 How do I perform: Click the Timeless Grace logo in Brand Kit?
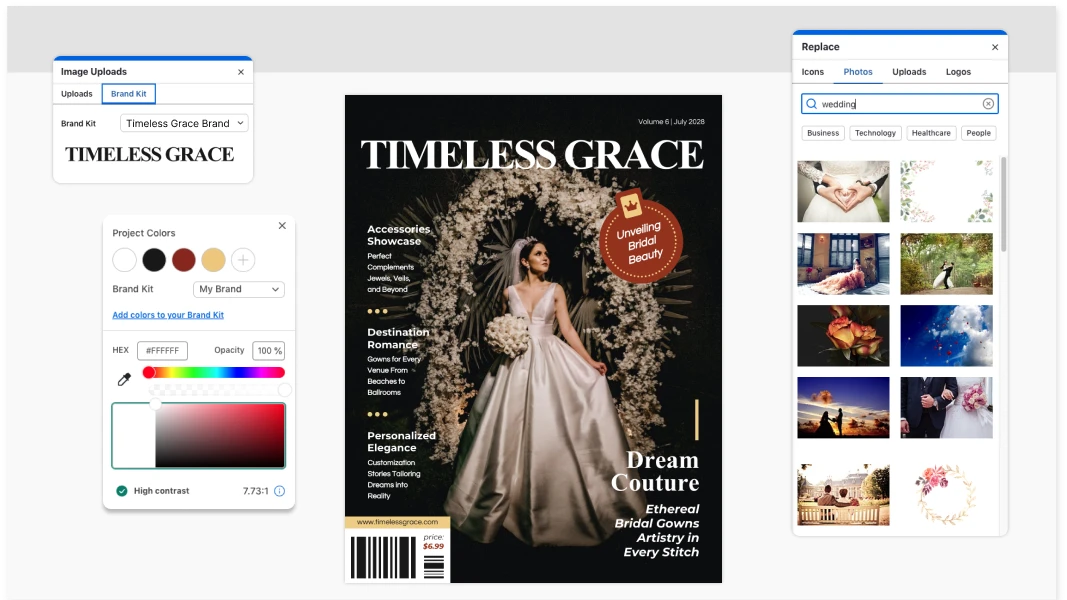tap(150, 154)
